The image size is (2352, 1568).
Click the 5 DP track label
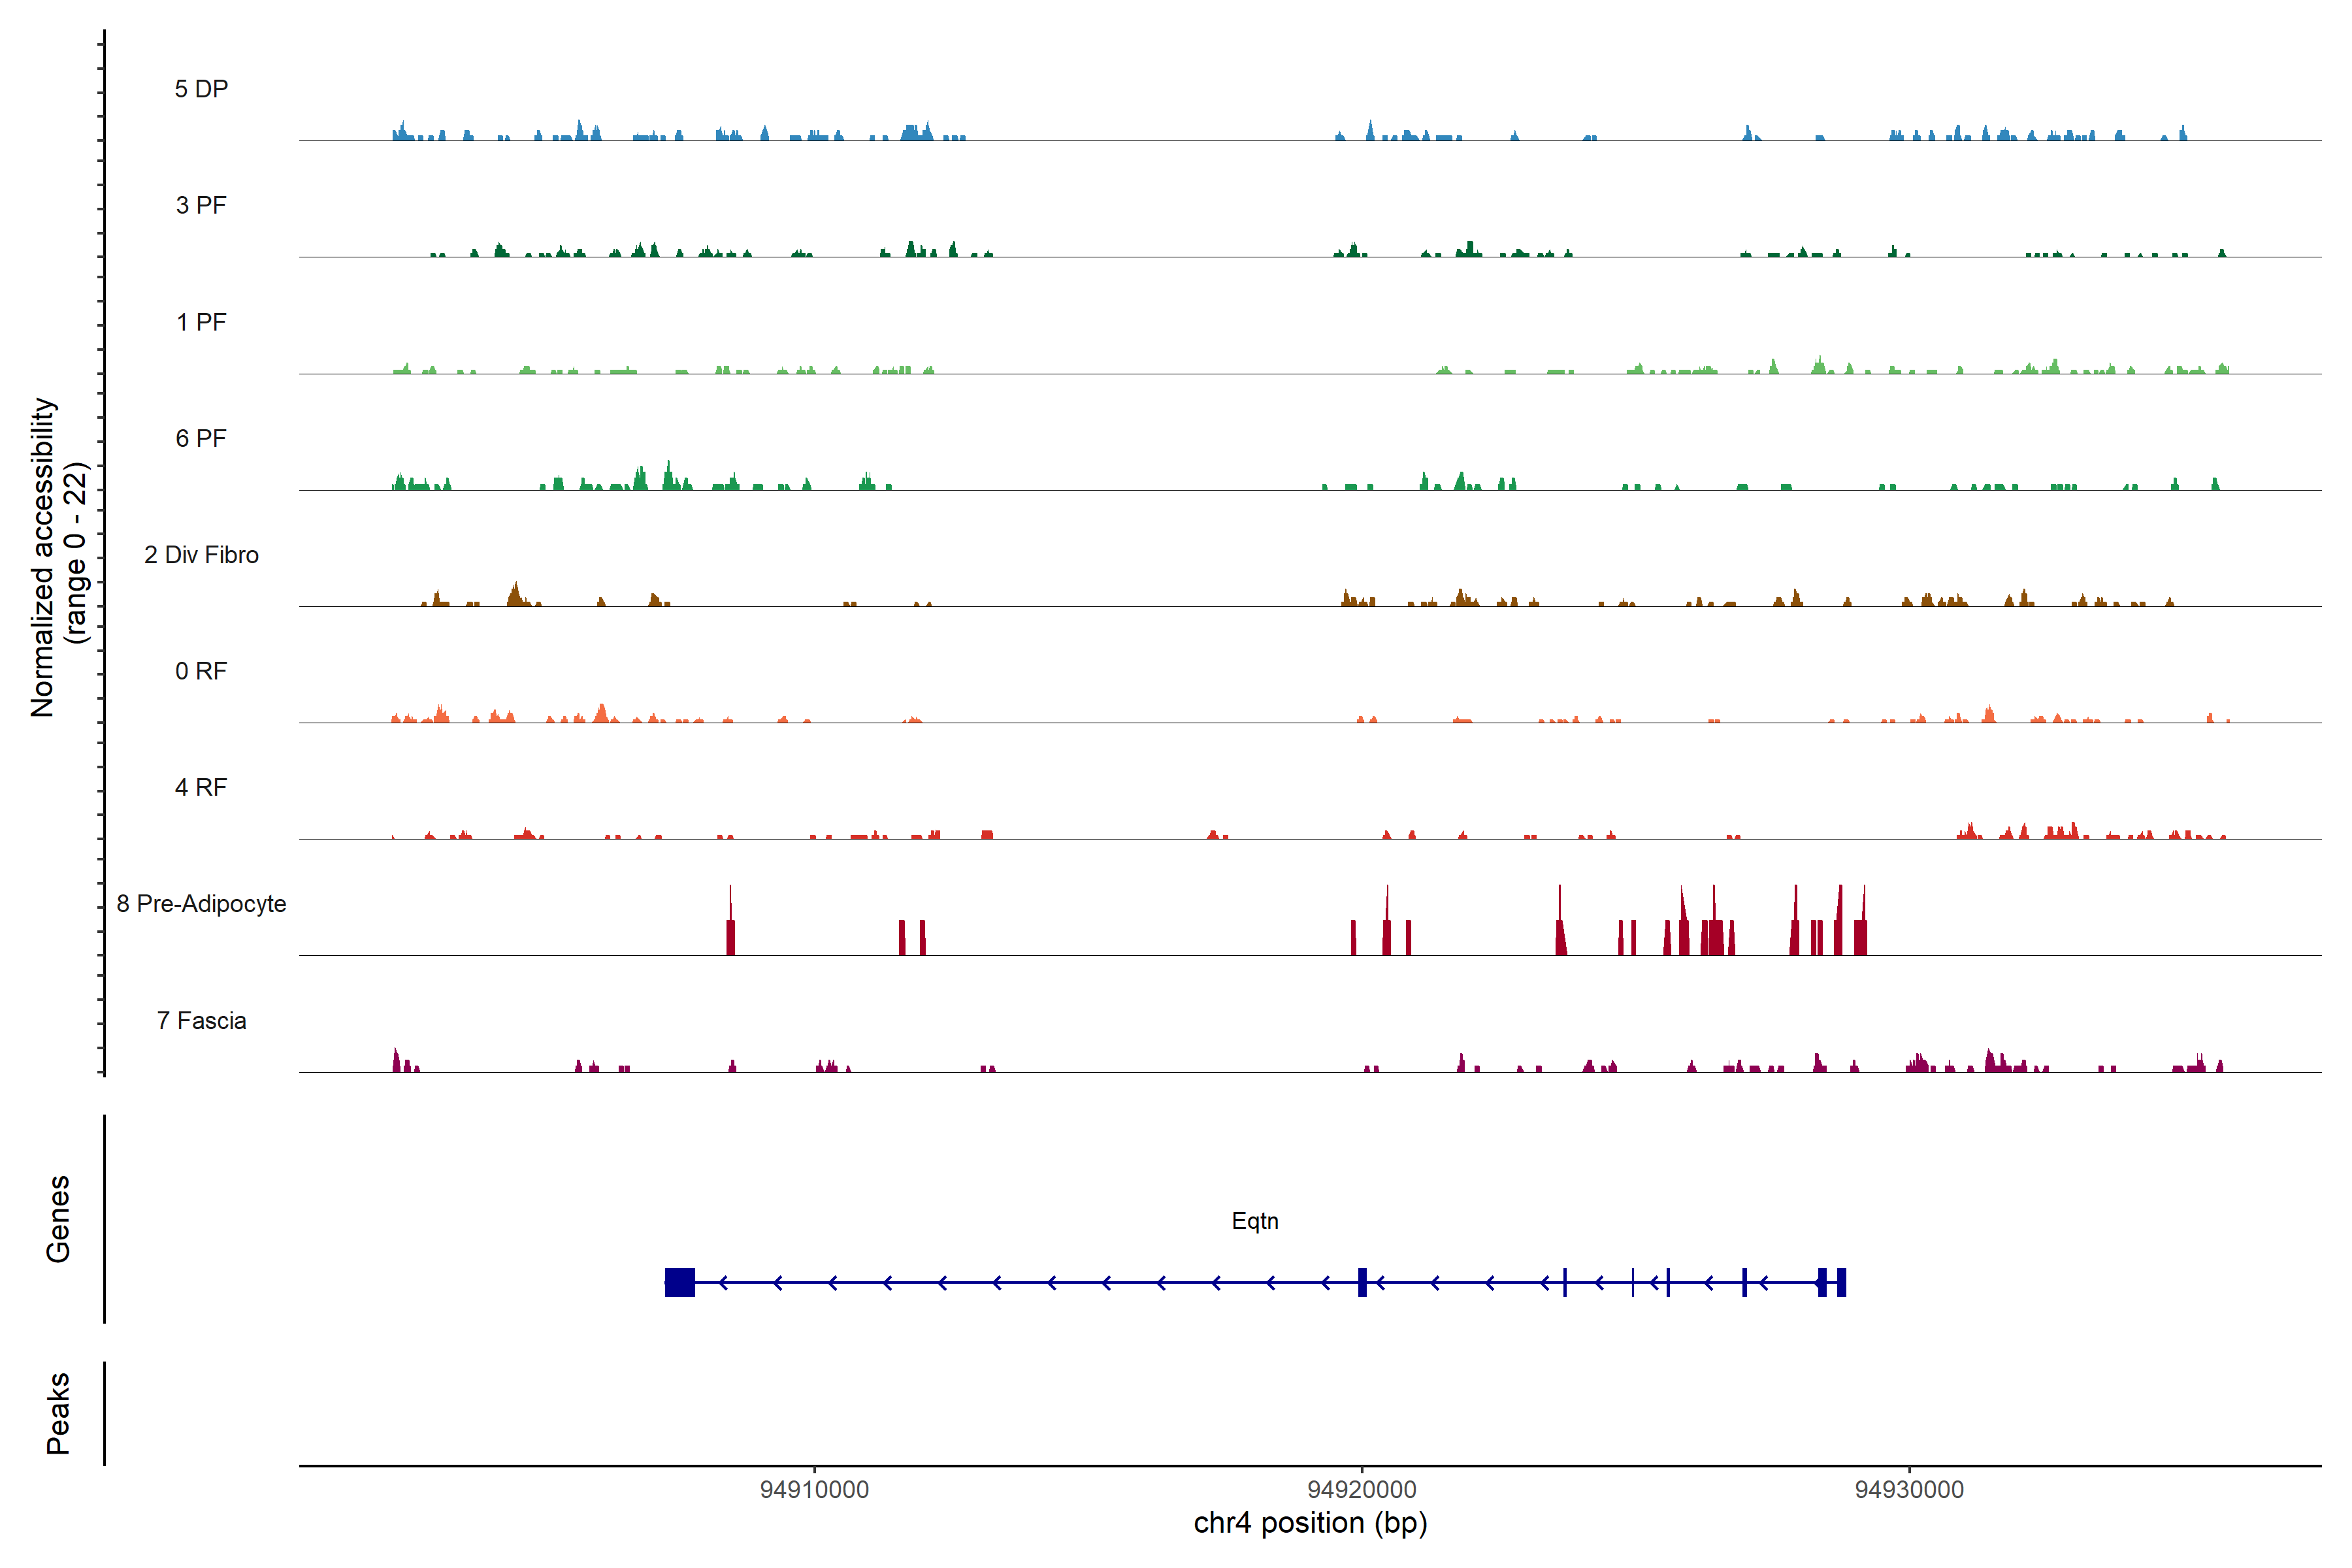coord(201,89)
